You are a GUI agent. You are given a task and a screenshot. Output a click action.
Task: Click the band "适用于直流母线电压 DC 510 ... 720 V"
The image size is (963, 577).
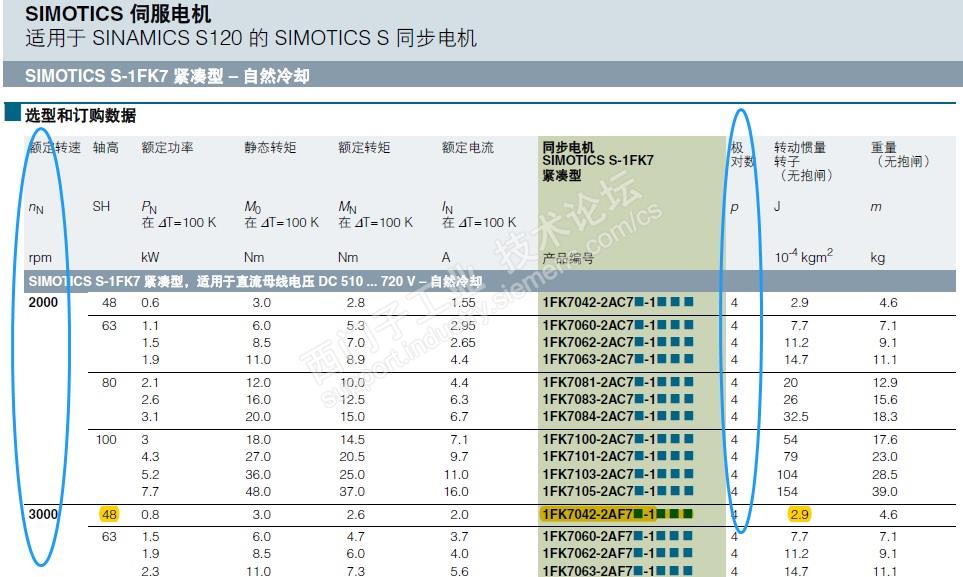pos(339,281)
